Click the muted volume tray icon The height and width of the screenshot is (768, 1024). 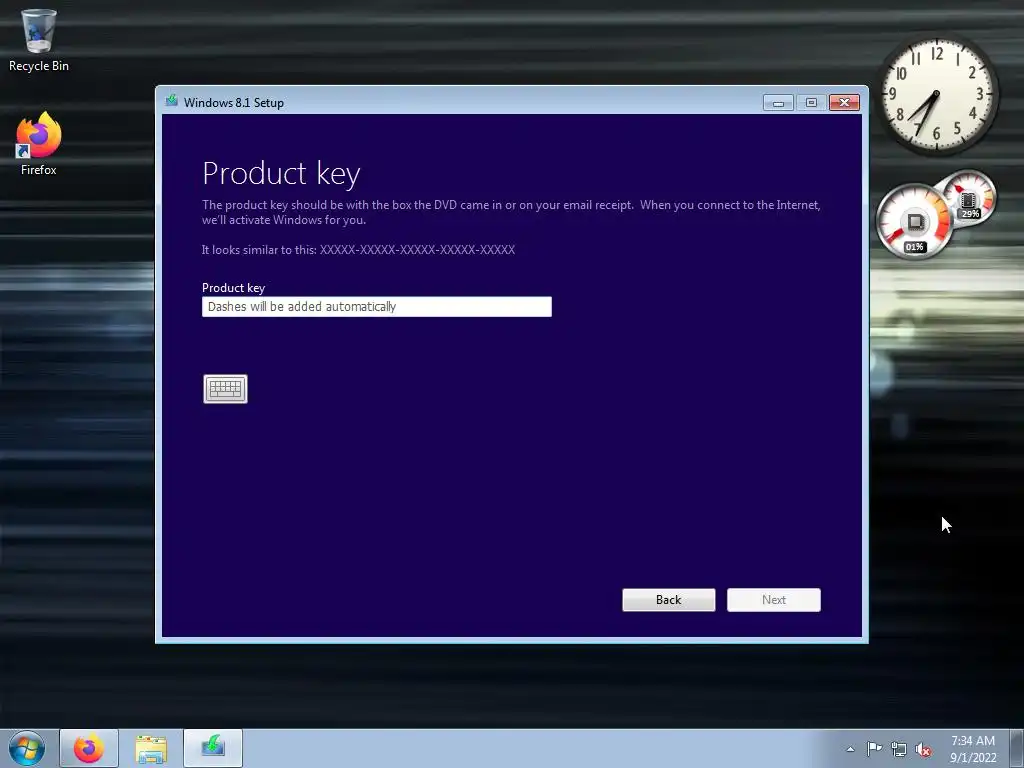[923, 749]
